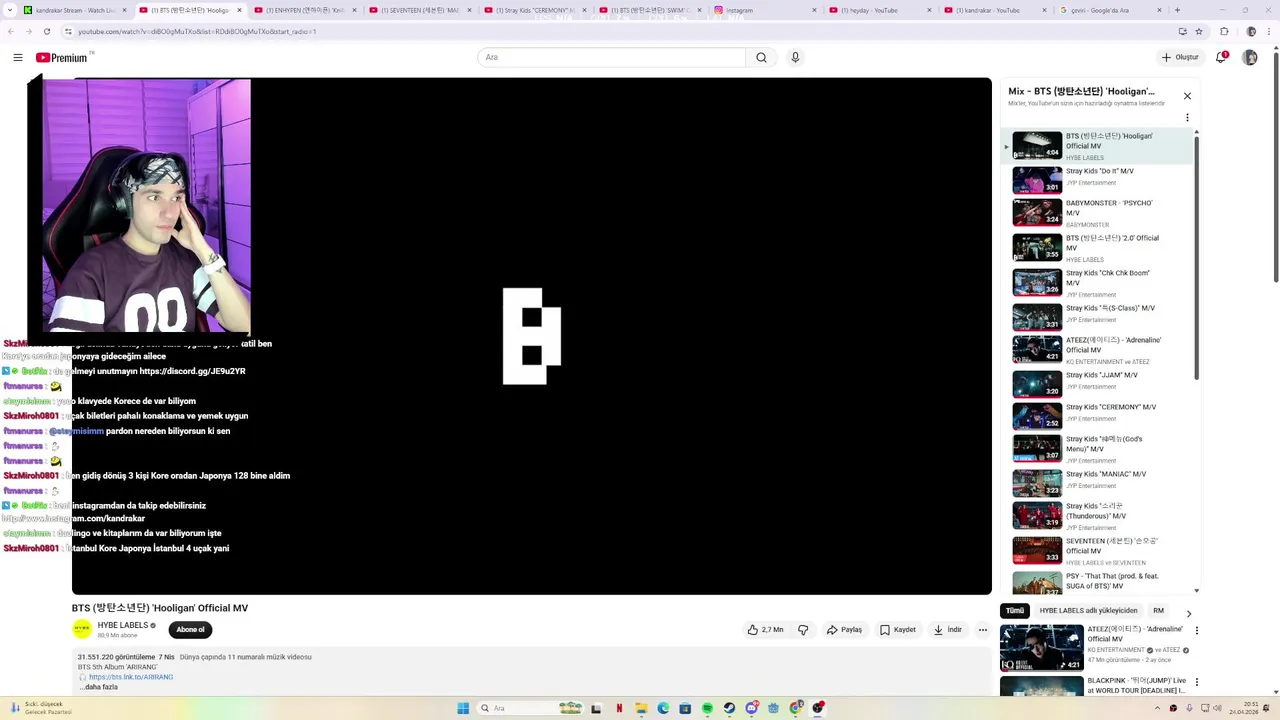1280x720 pixels.
Task: Play Stray Kids 'Thunderous' M/V
Action: pos(1098,516)
